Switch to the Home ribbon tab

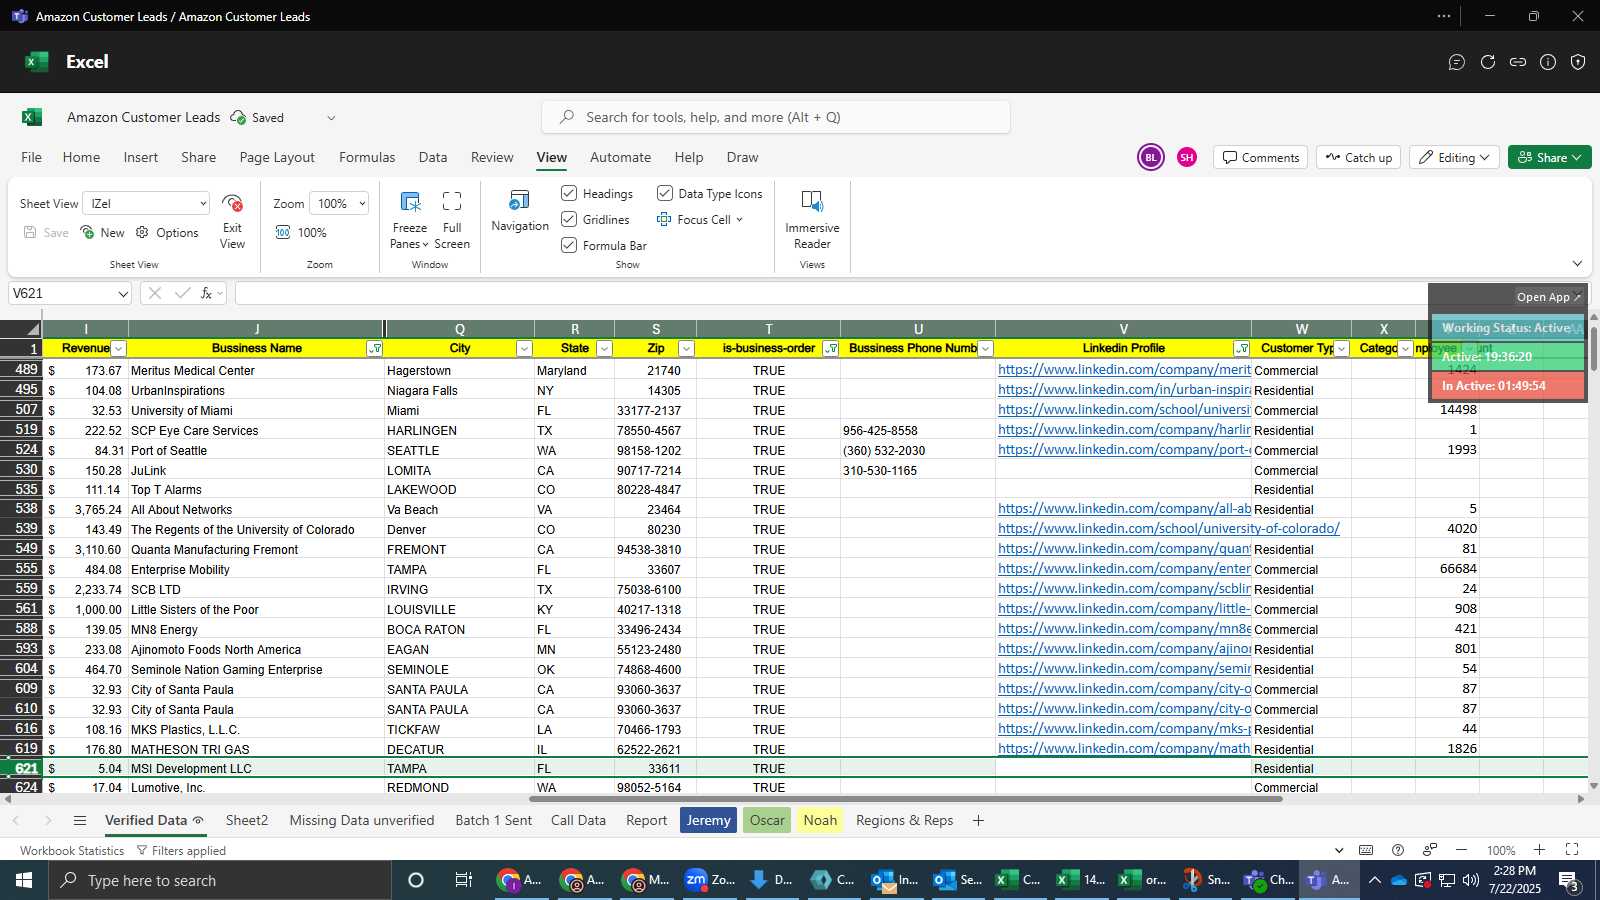pos(81,157)
